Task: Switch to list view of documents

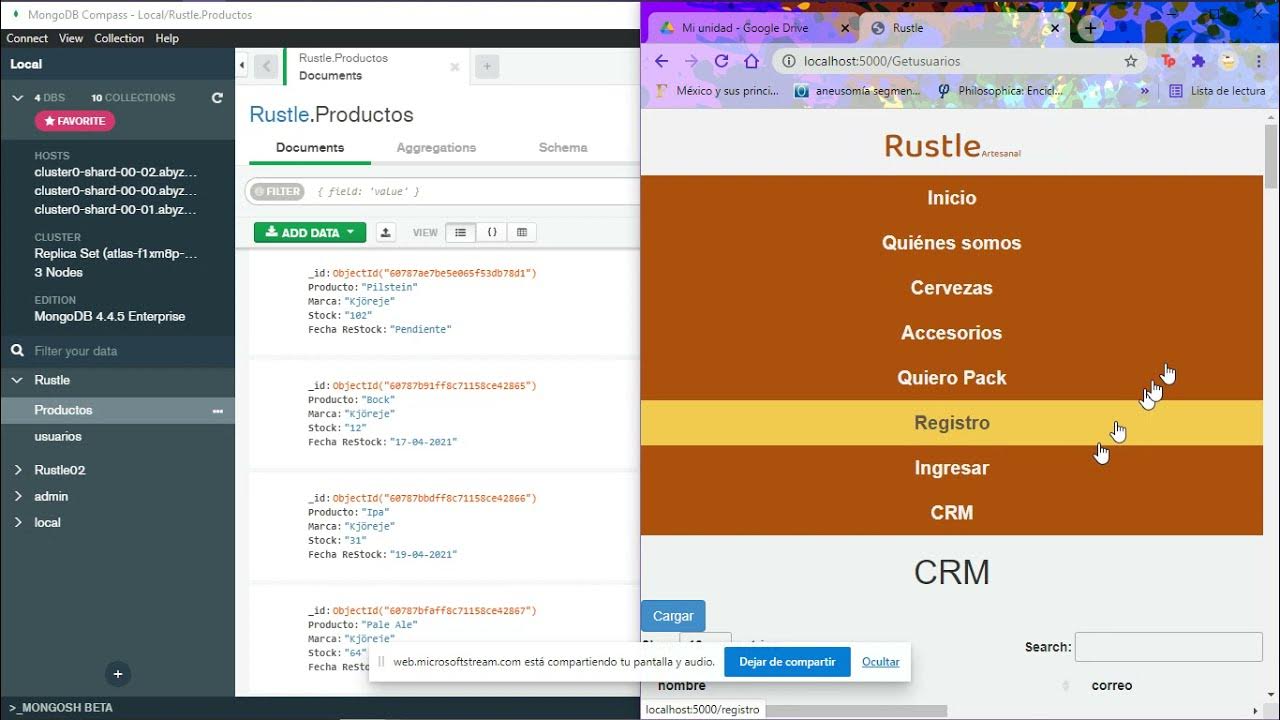Action: pos(460,232)
